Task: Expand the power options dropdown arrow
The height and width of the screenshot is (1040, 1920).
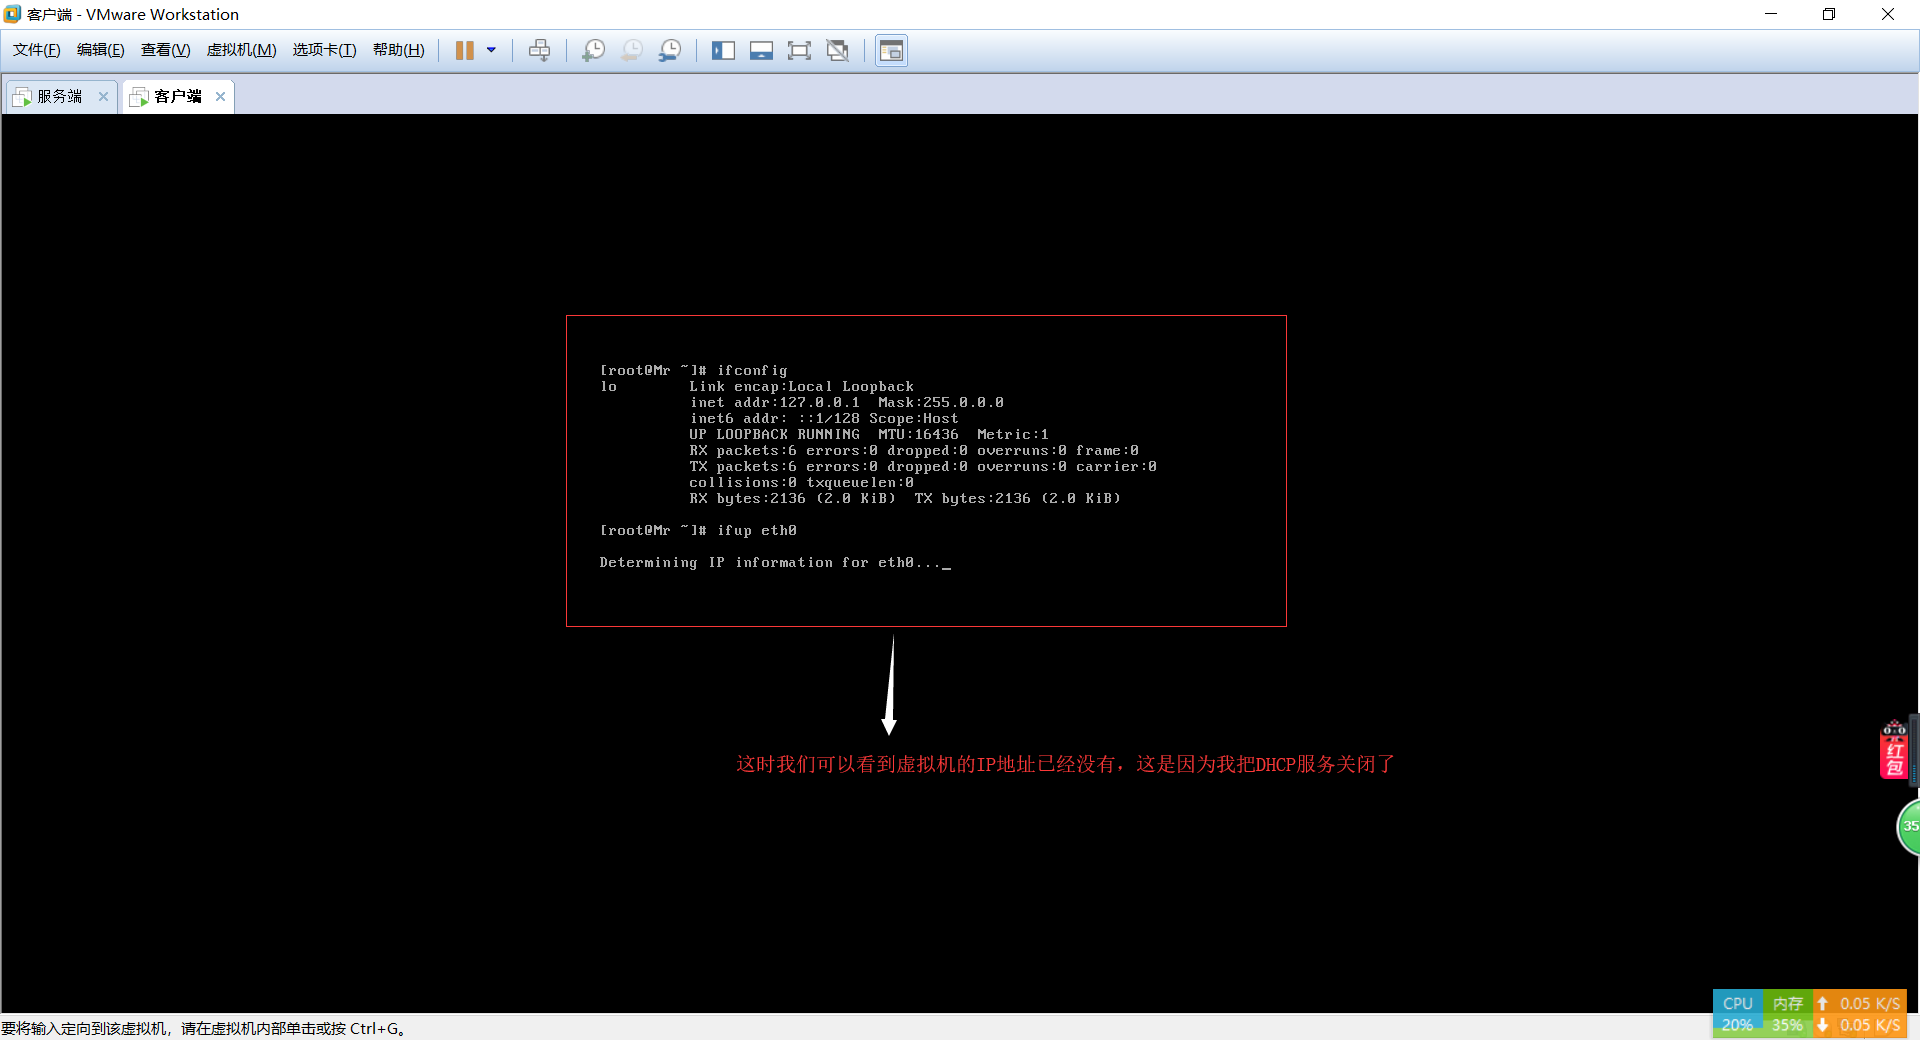Action: coord(491,50)
